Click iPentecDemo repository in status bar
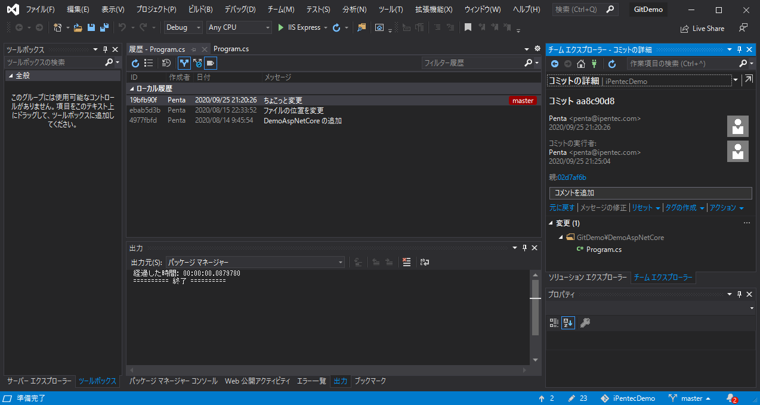 click(628, 398)
